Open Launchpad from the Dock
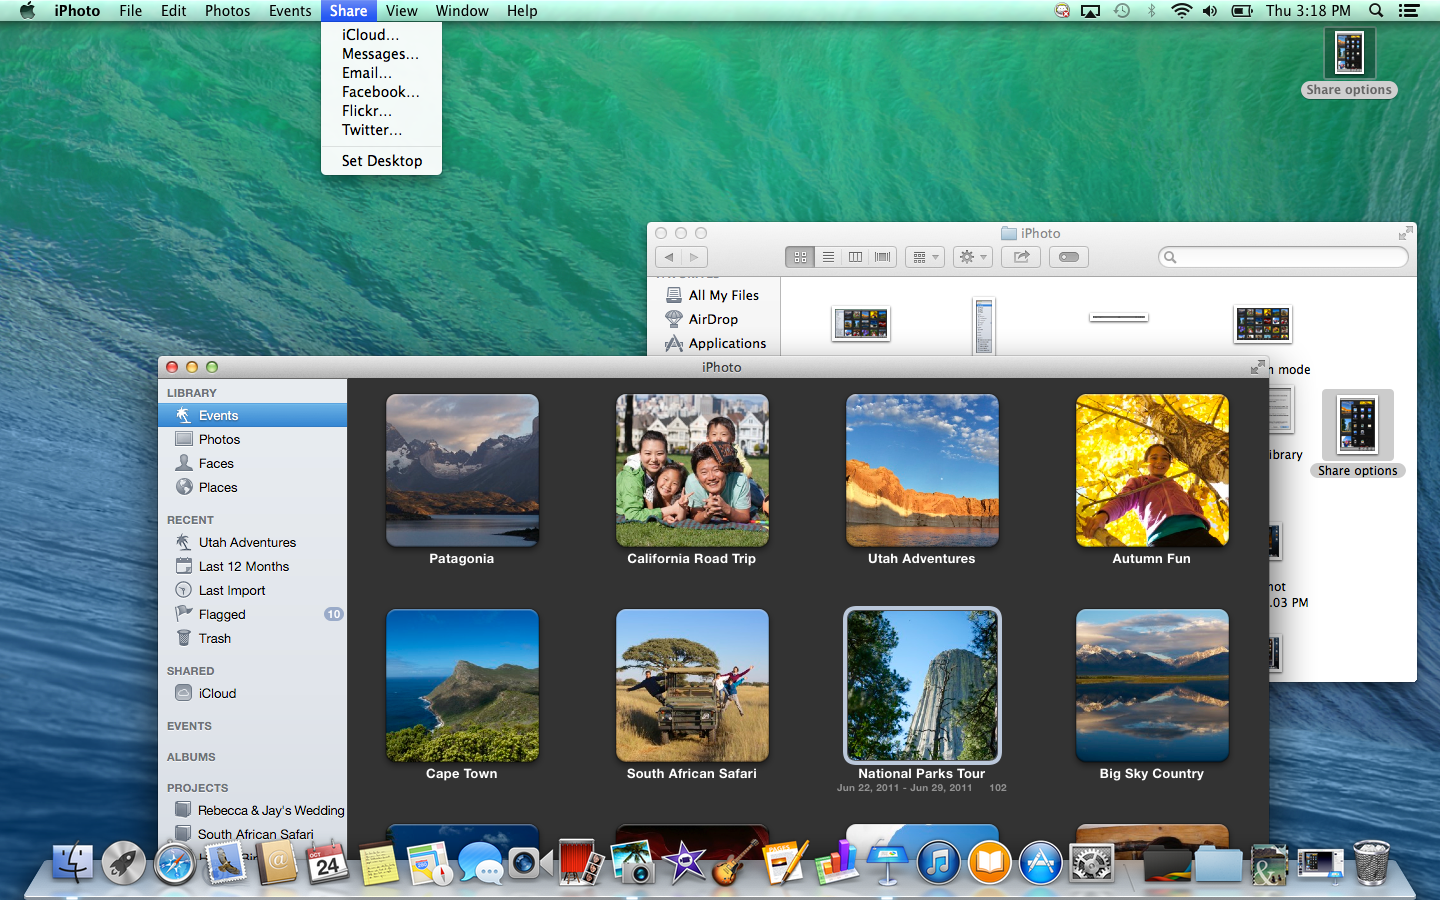Screen dimensions: 1440x900 [124, 863]
